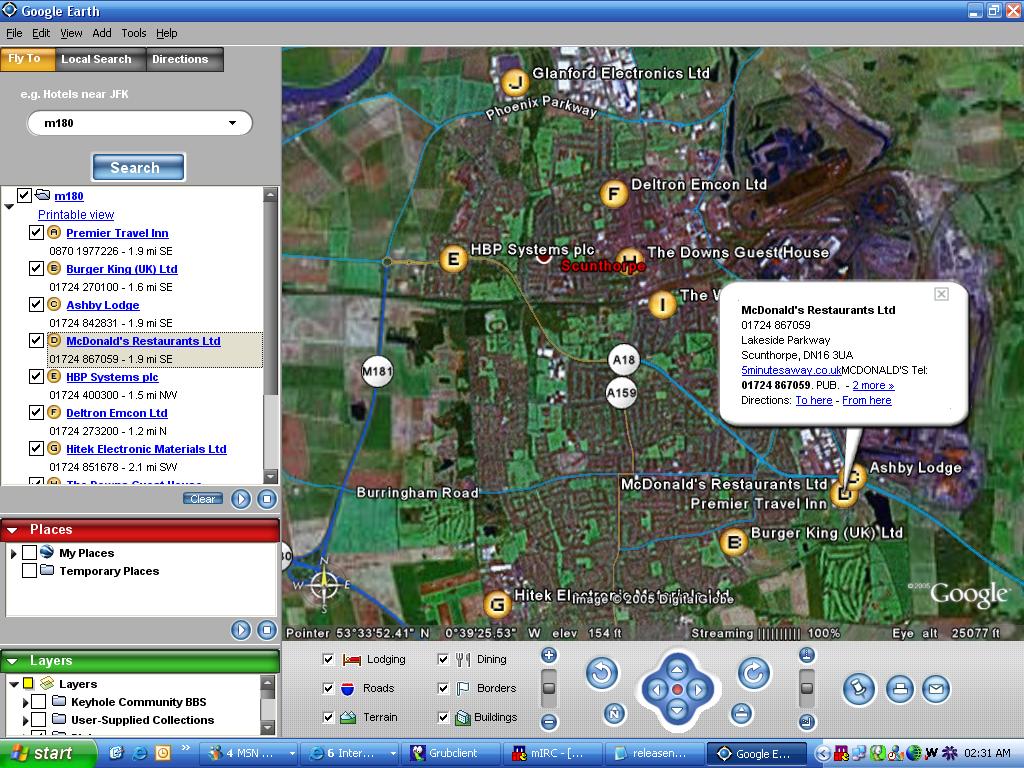The height and width of the screenshot is (768, 1024).
Task: Rotate the view counter-clockwise
Action: click(x=601, y=674)
